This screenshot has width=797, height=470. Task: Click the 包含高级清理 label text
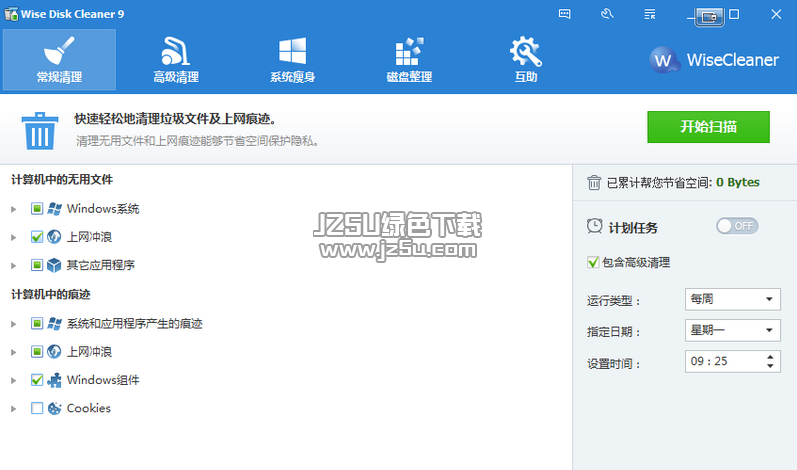636,263
